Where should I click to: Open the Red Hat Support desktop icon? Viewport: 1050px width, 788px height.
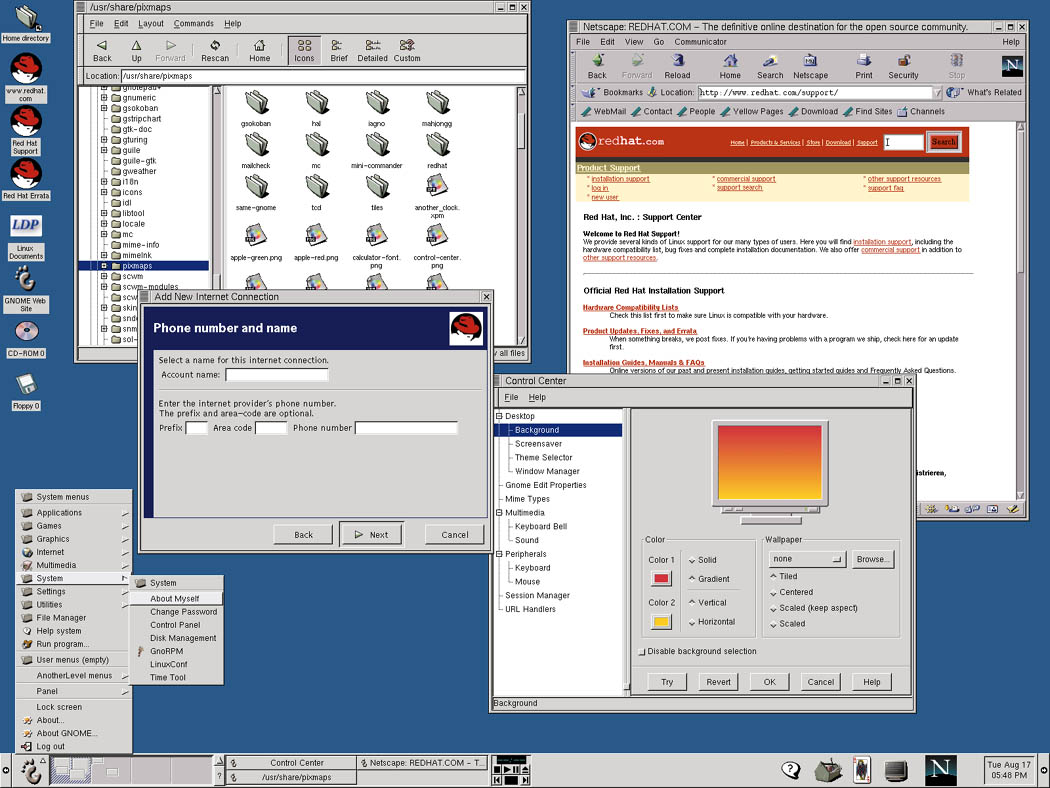coord(25,131)
